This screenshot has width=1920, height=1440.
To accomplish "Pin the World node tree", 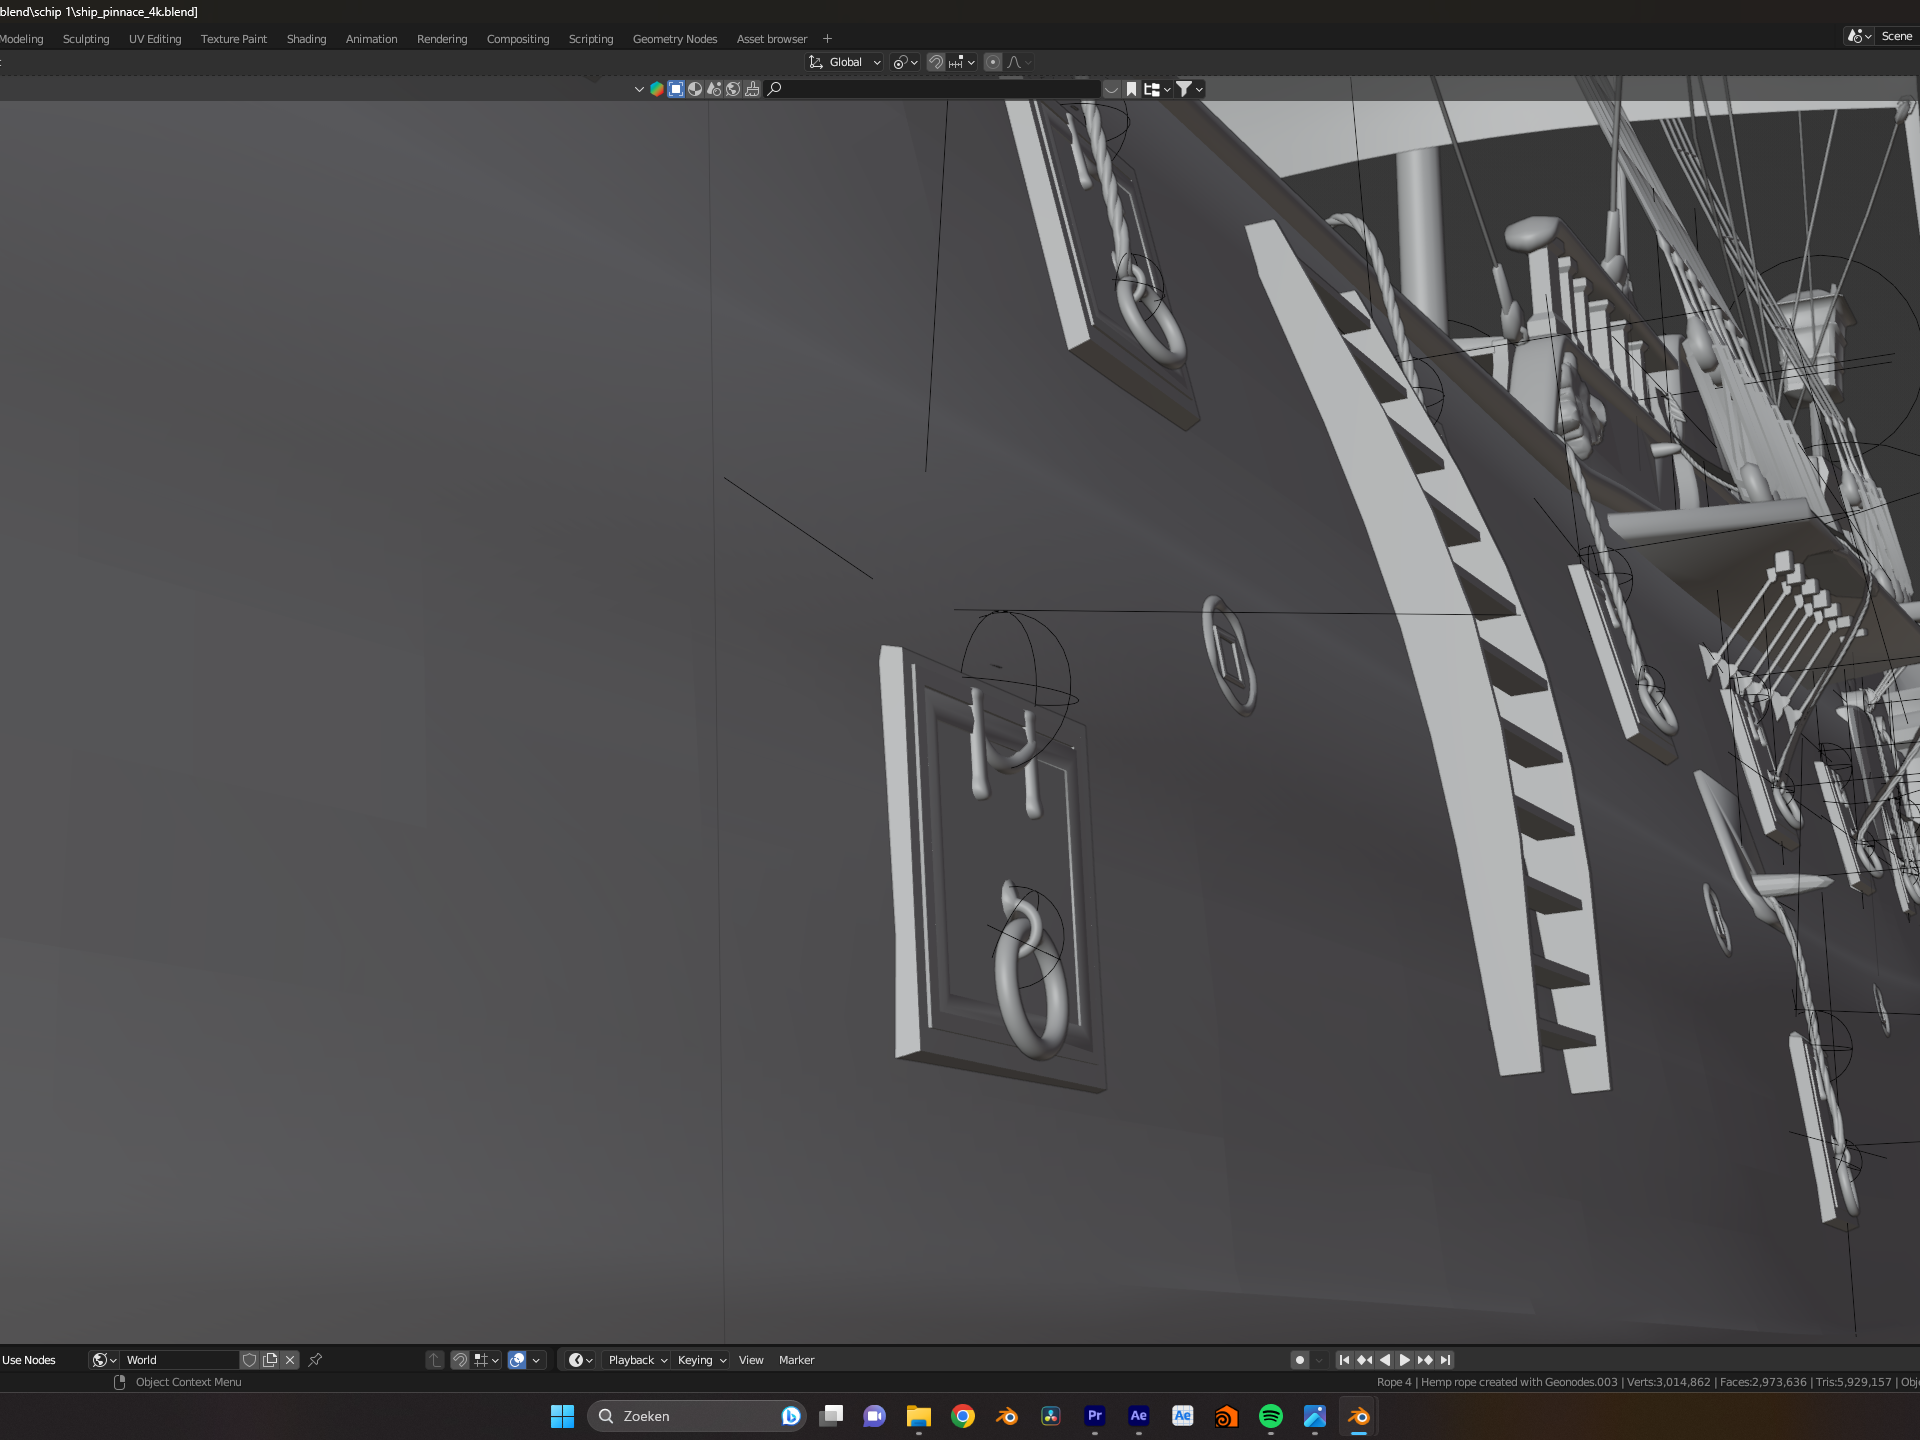I will click(315, 1360).
